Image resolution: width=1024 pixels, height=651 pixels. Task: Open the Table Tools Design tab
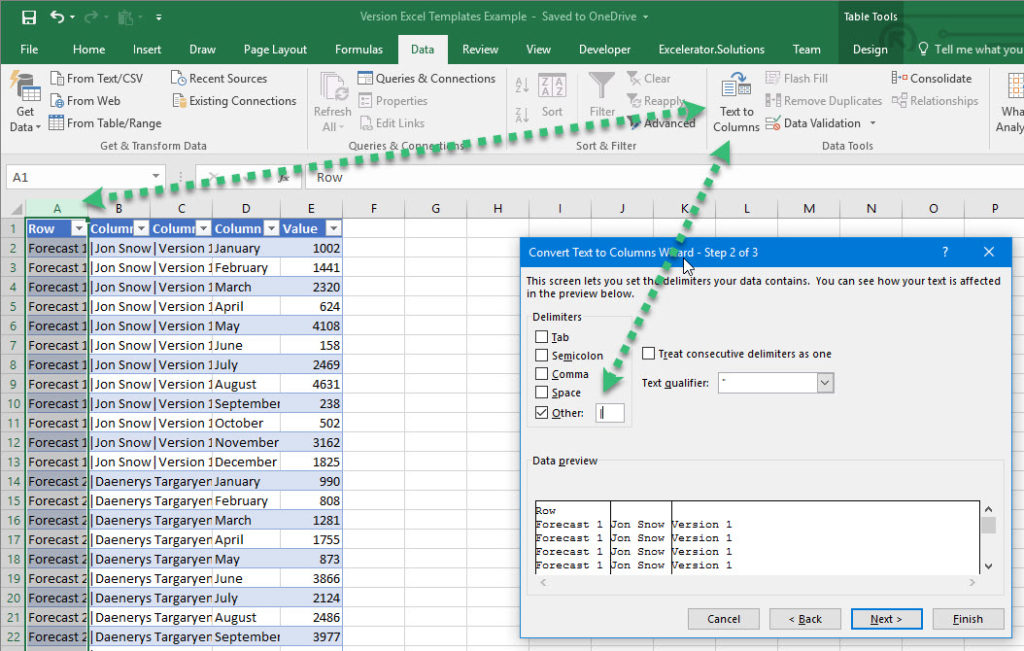pyautogui.click(x=869, y=48)
